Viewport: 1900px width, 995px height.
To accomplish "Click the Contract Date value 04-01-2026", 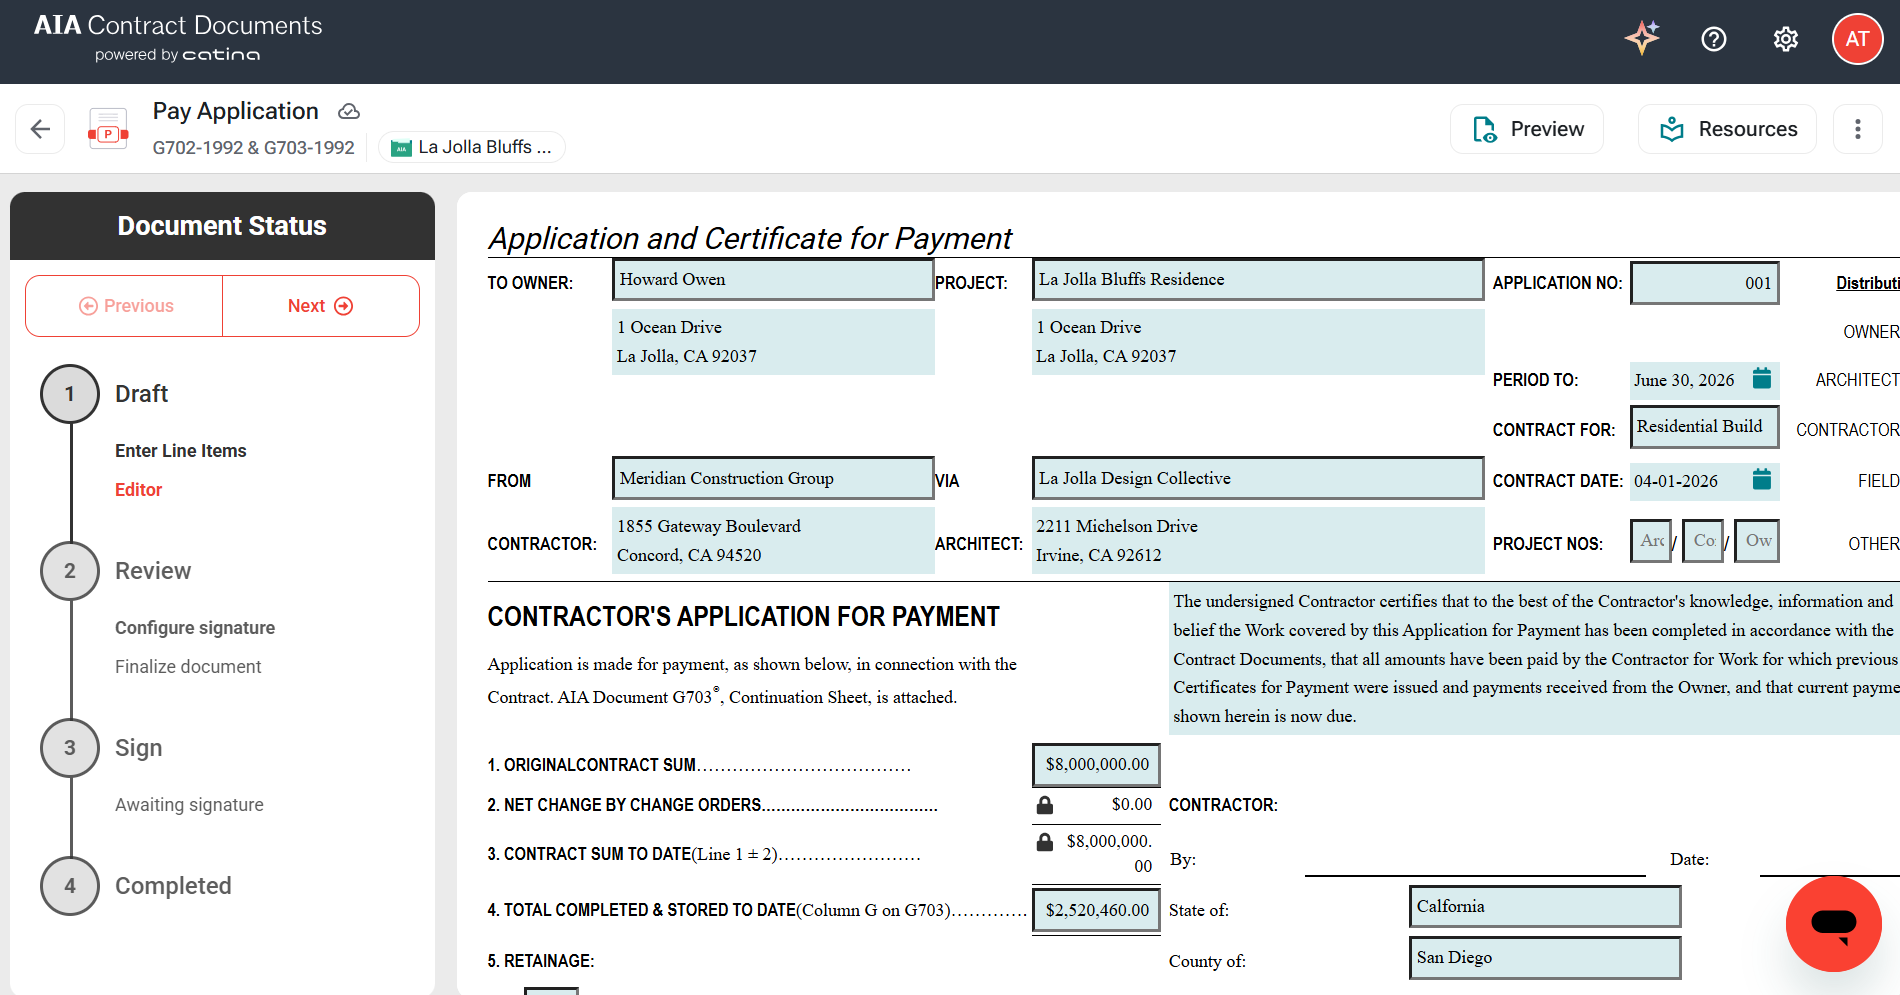I will coord(1676,482).
